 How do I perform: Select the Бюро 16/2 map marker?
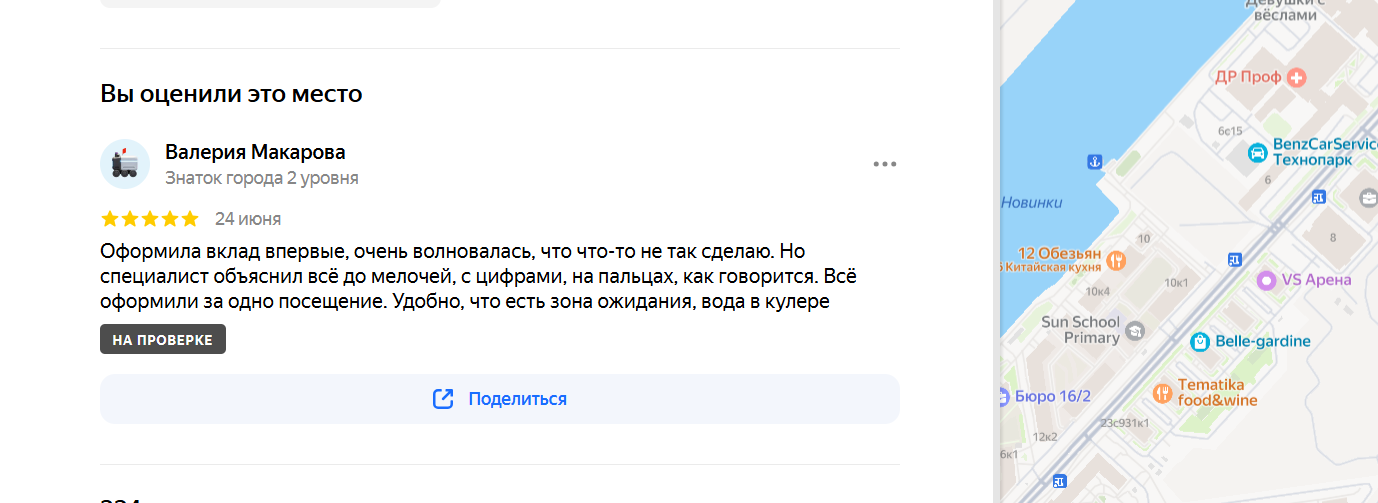tap(1004, 396)
